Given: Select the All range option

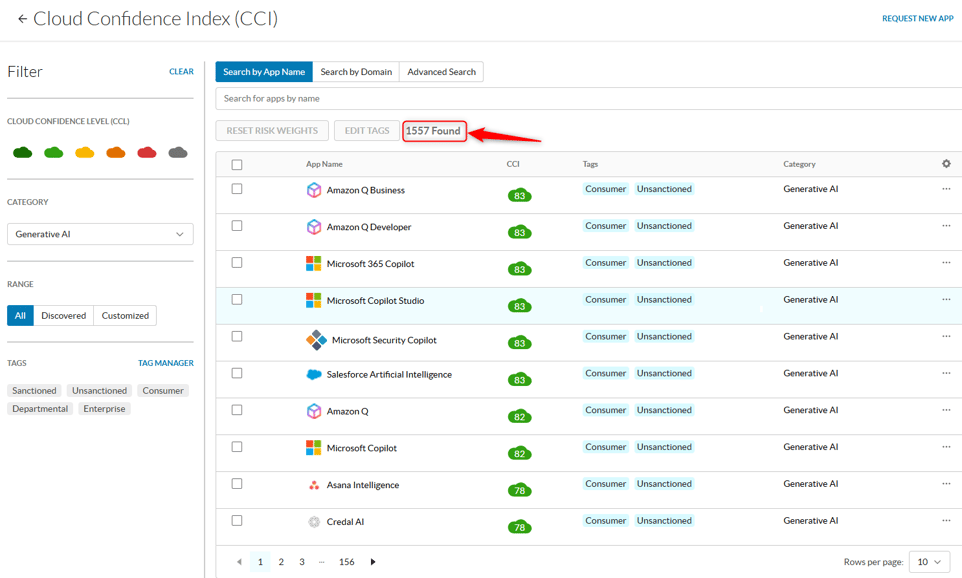Looking at the screenshot, I should click(20, 315).
